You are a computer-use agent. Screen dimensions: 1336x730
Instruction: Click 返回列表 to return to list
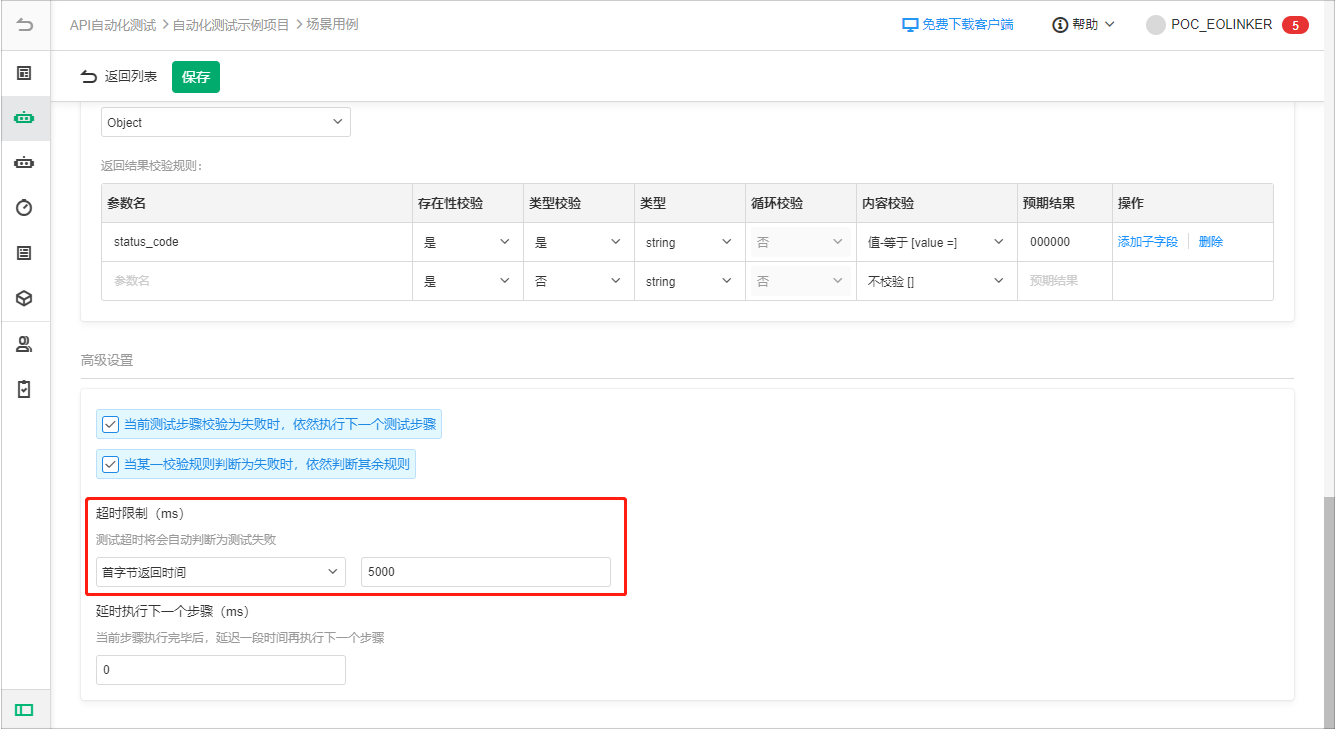tap(131, 76)
